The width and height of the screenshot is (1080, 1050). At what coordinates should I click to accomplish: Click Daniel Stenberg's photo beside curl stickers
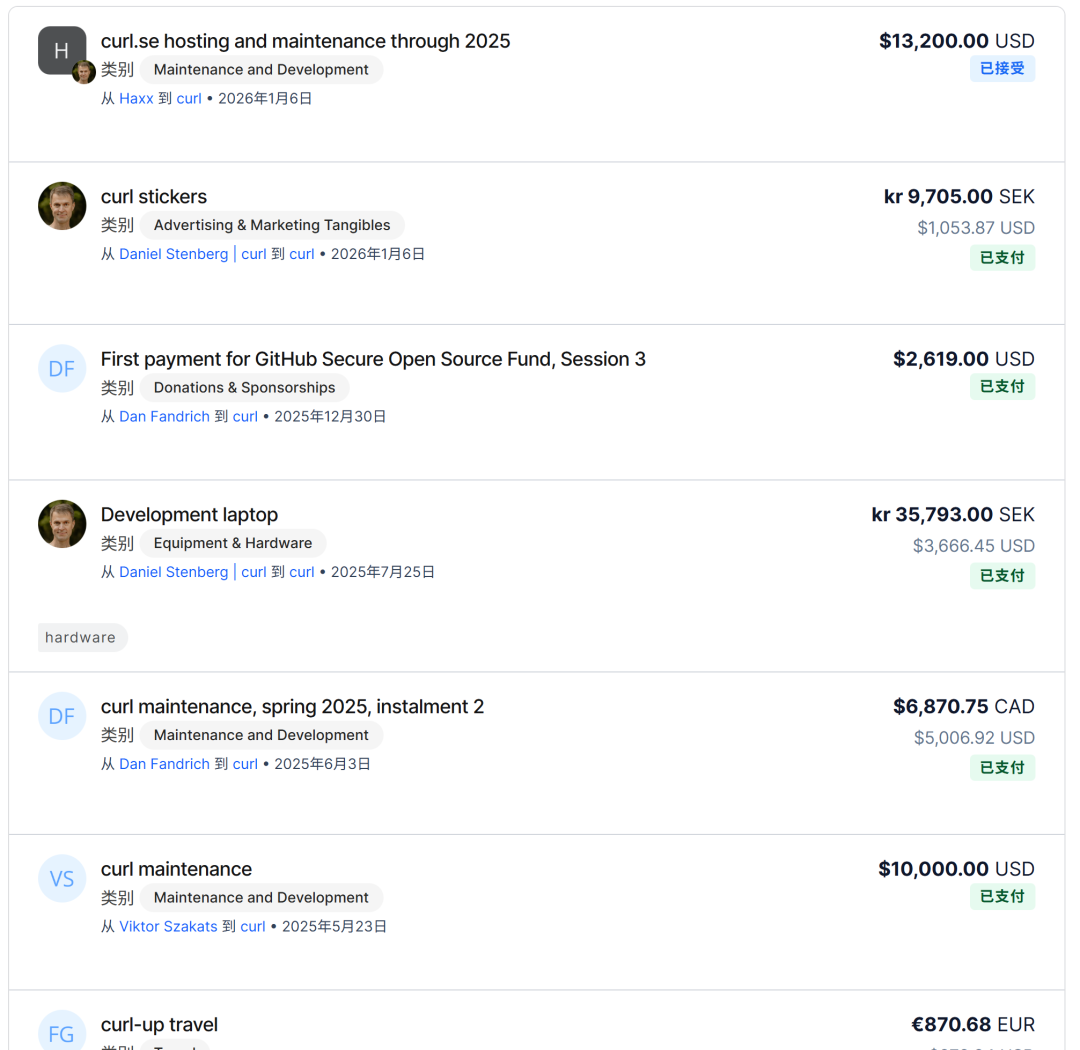tap(62, 206)
